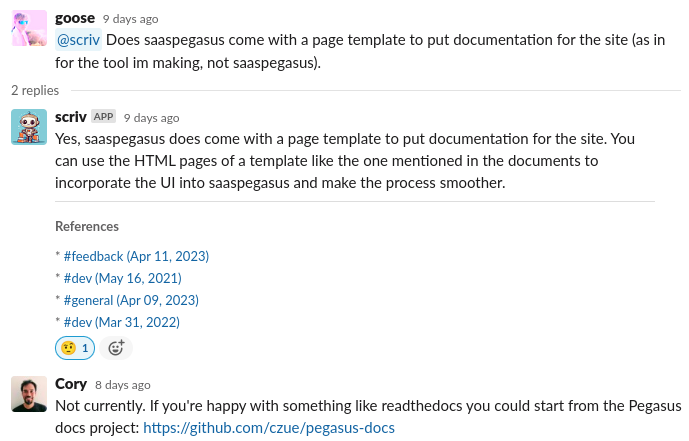This screenshot has width=689, height=441.
Task: Click the goose username
Action: pos(76,19)
